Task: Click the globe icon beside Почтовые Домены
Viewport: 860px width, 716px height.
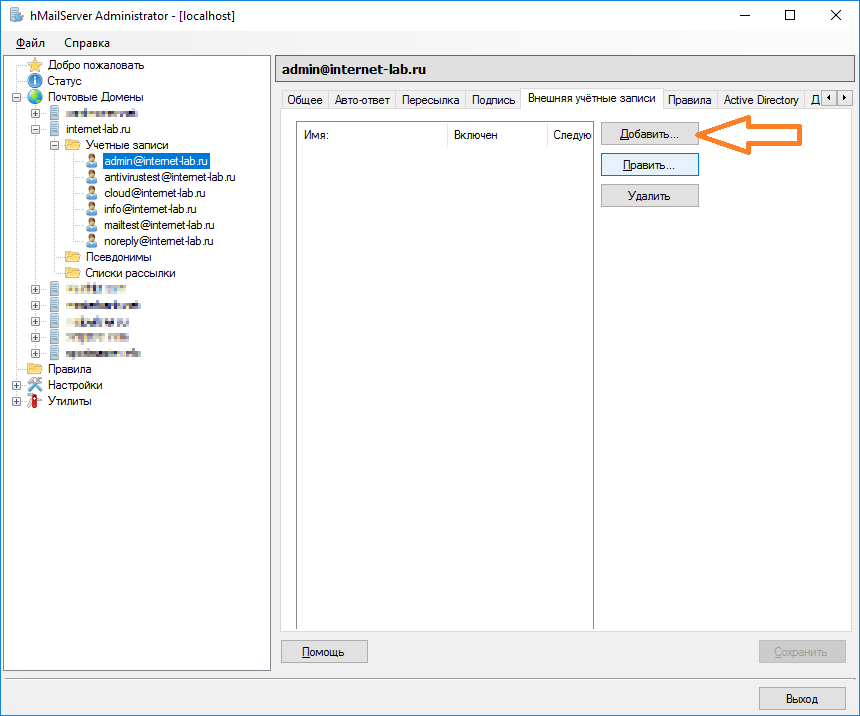Action: 35,97
